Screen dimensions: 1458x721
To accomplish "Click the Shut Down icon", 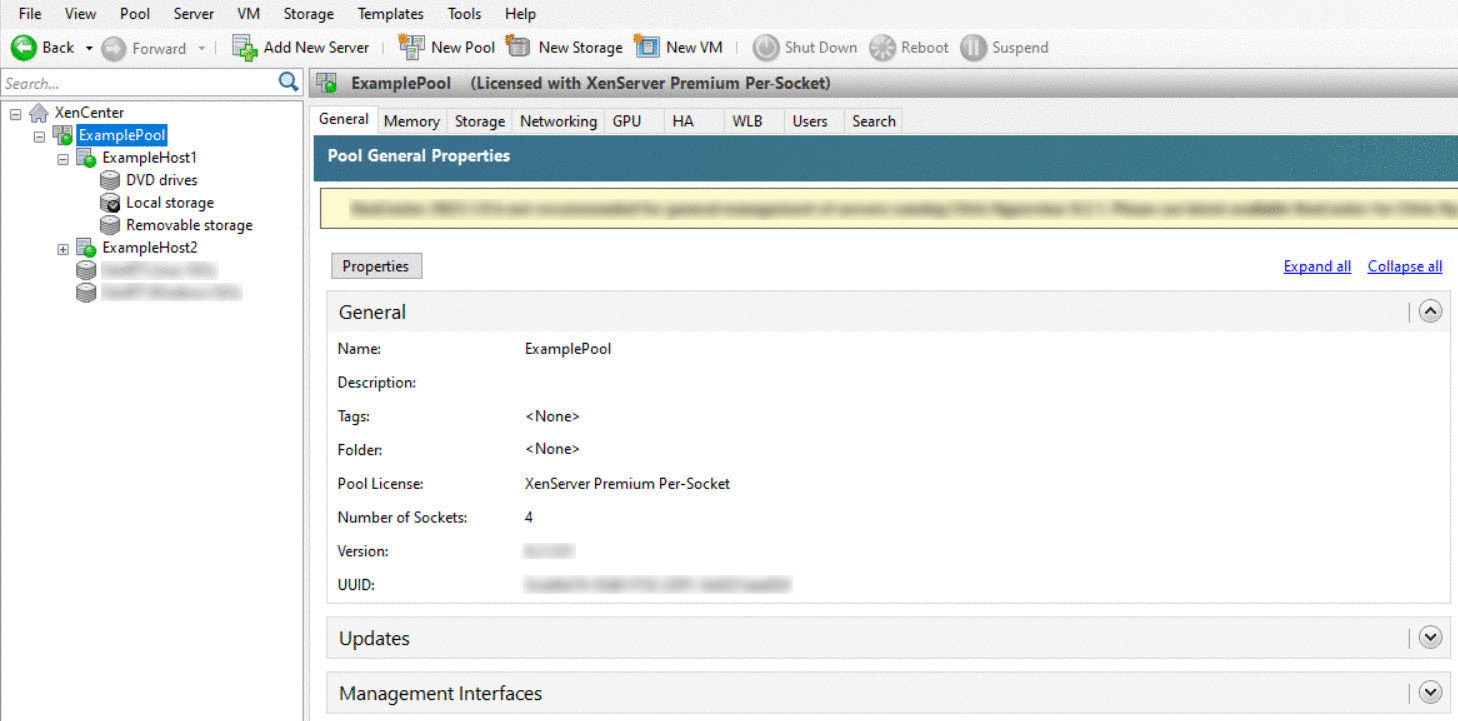I will click(766, 47).
